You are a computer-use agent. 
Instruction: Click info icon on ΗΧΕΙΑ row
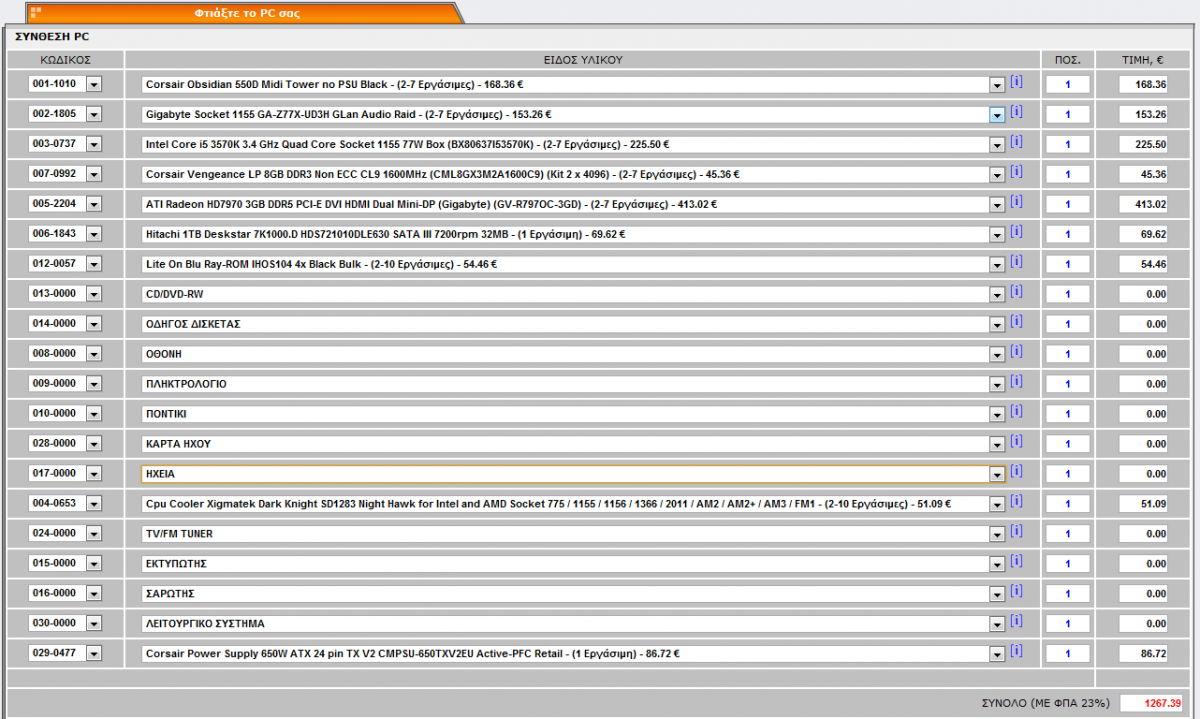coord(1016,472)
